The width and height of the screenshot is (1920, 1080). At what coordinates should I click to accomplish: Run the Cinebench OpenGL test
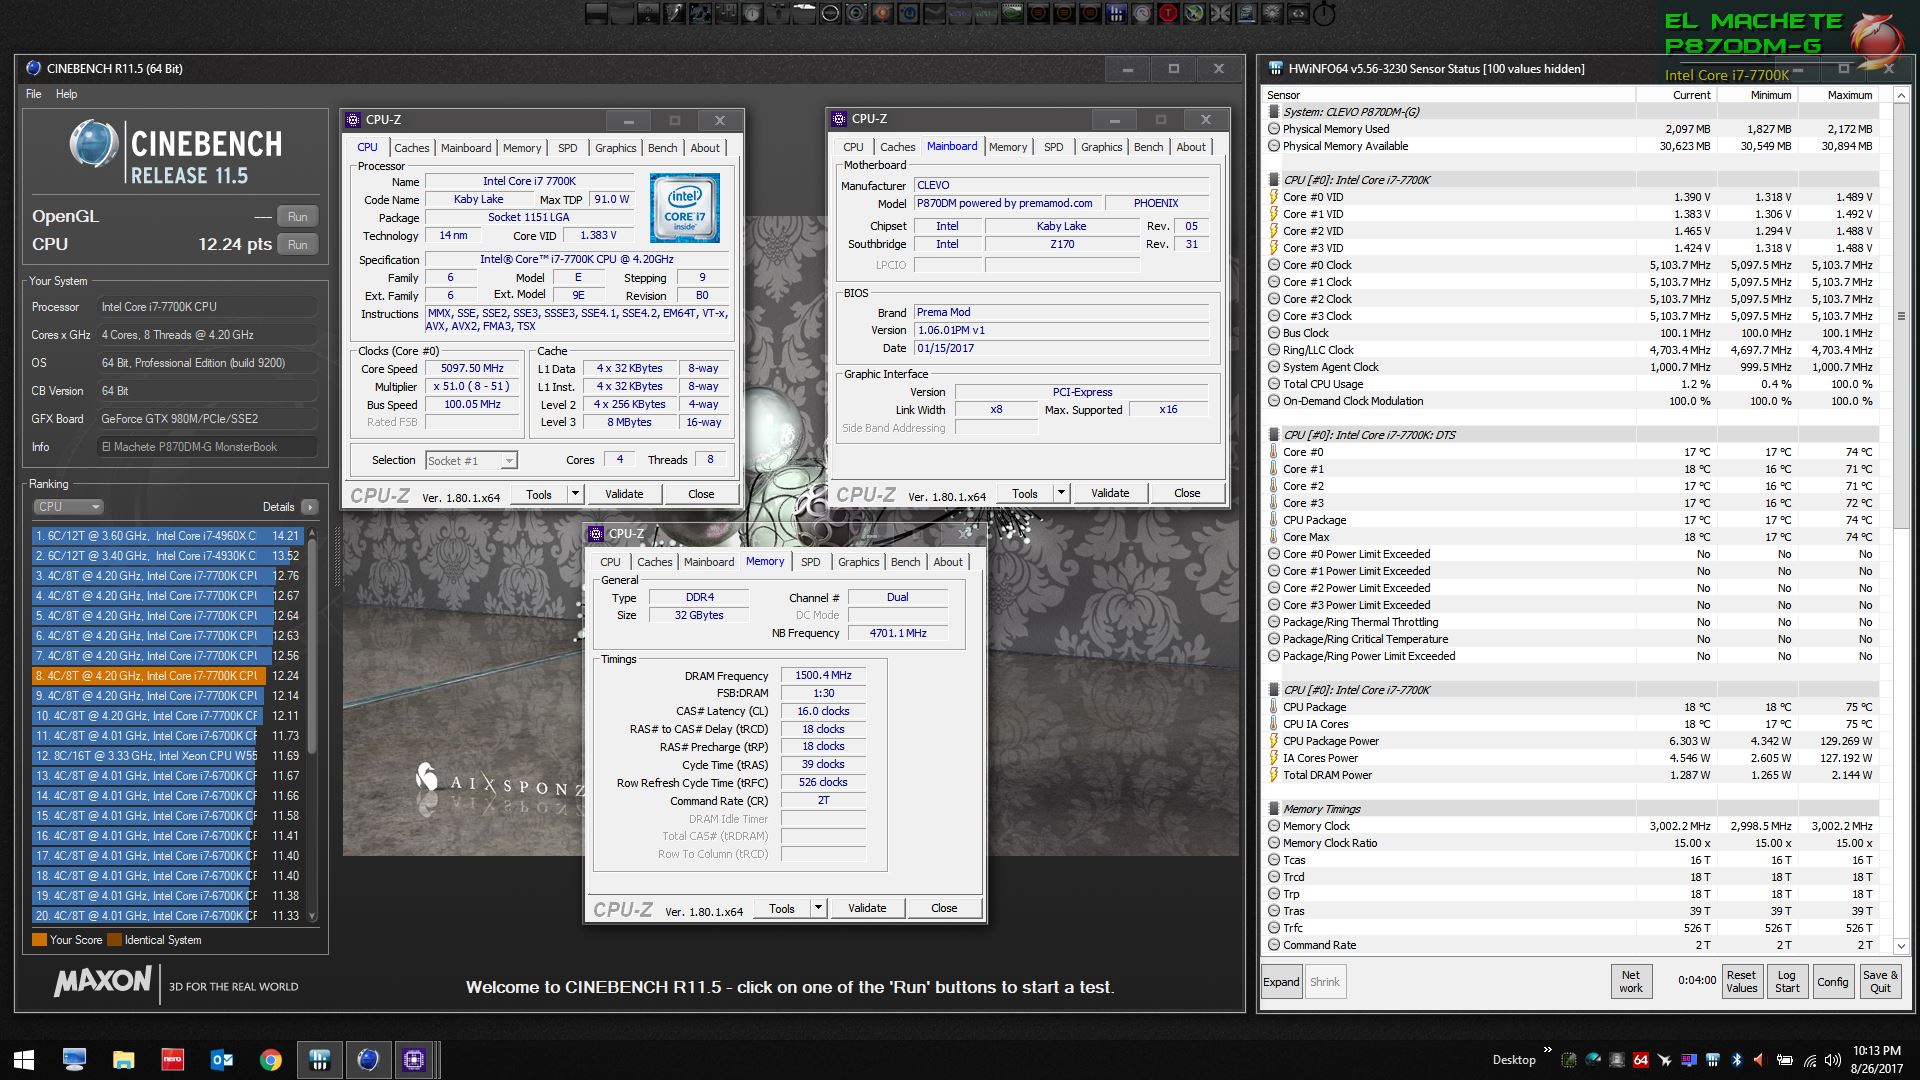coord(298,216)
